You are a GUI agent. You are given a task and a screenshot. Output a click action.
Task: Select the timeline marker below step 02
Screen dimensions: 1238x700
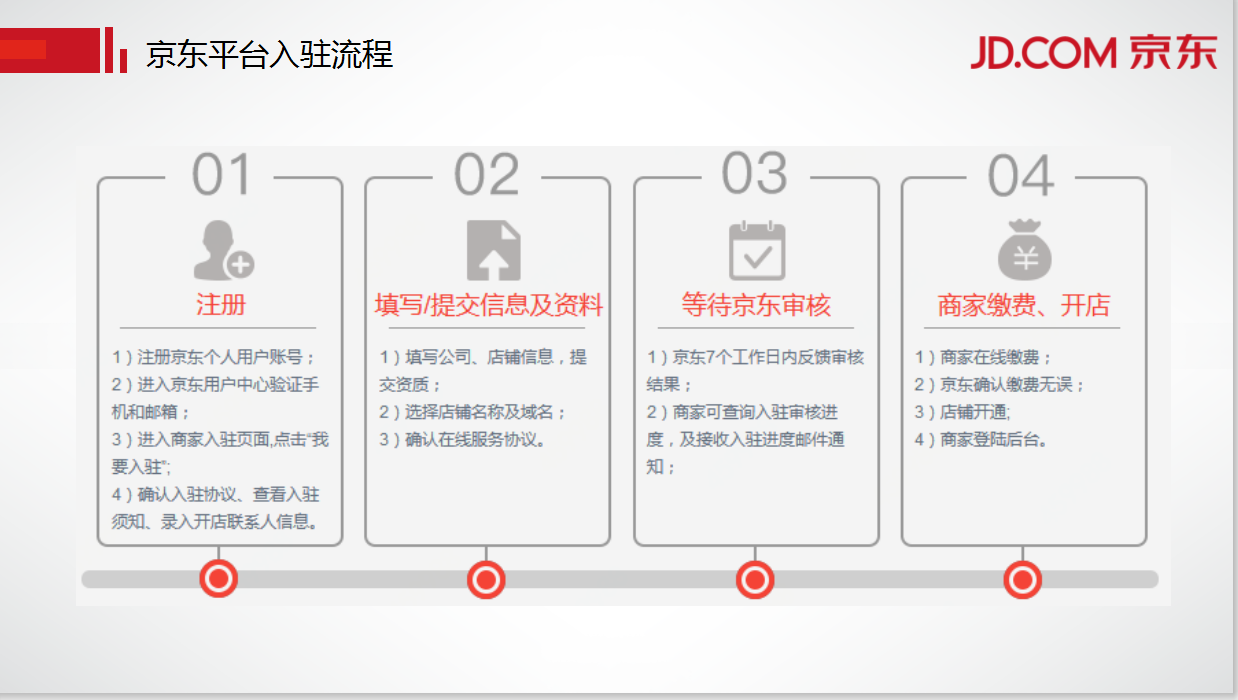click(486, 579)
